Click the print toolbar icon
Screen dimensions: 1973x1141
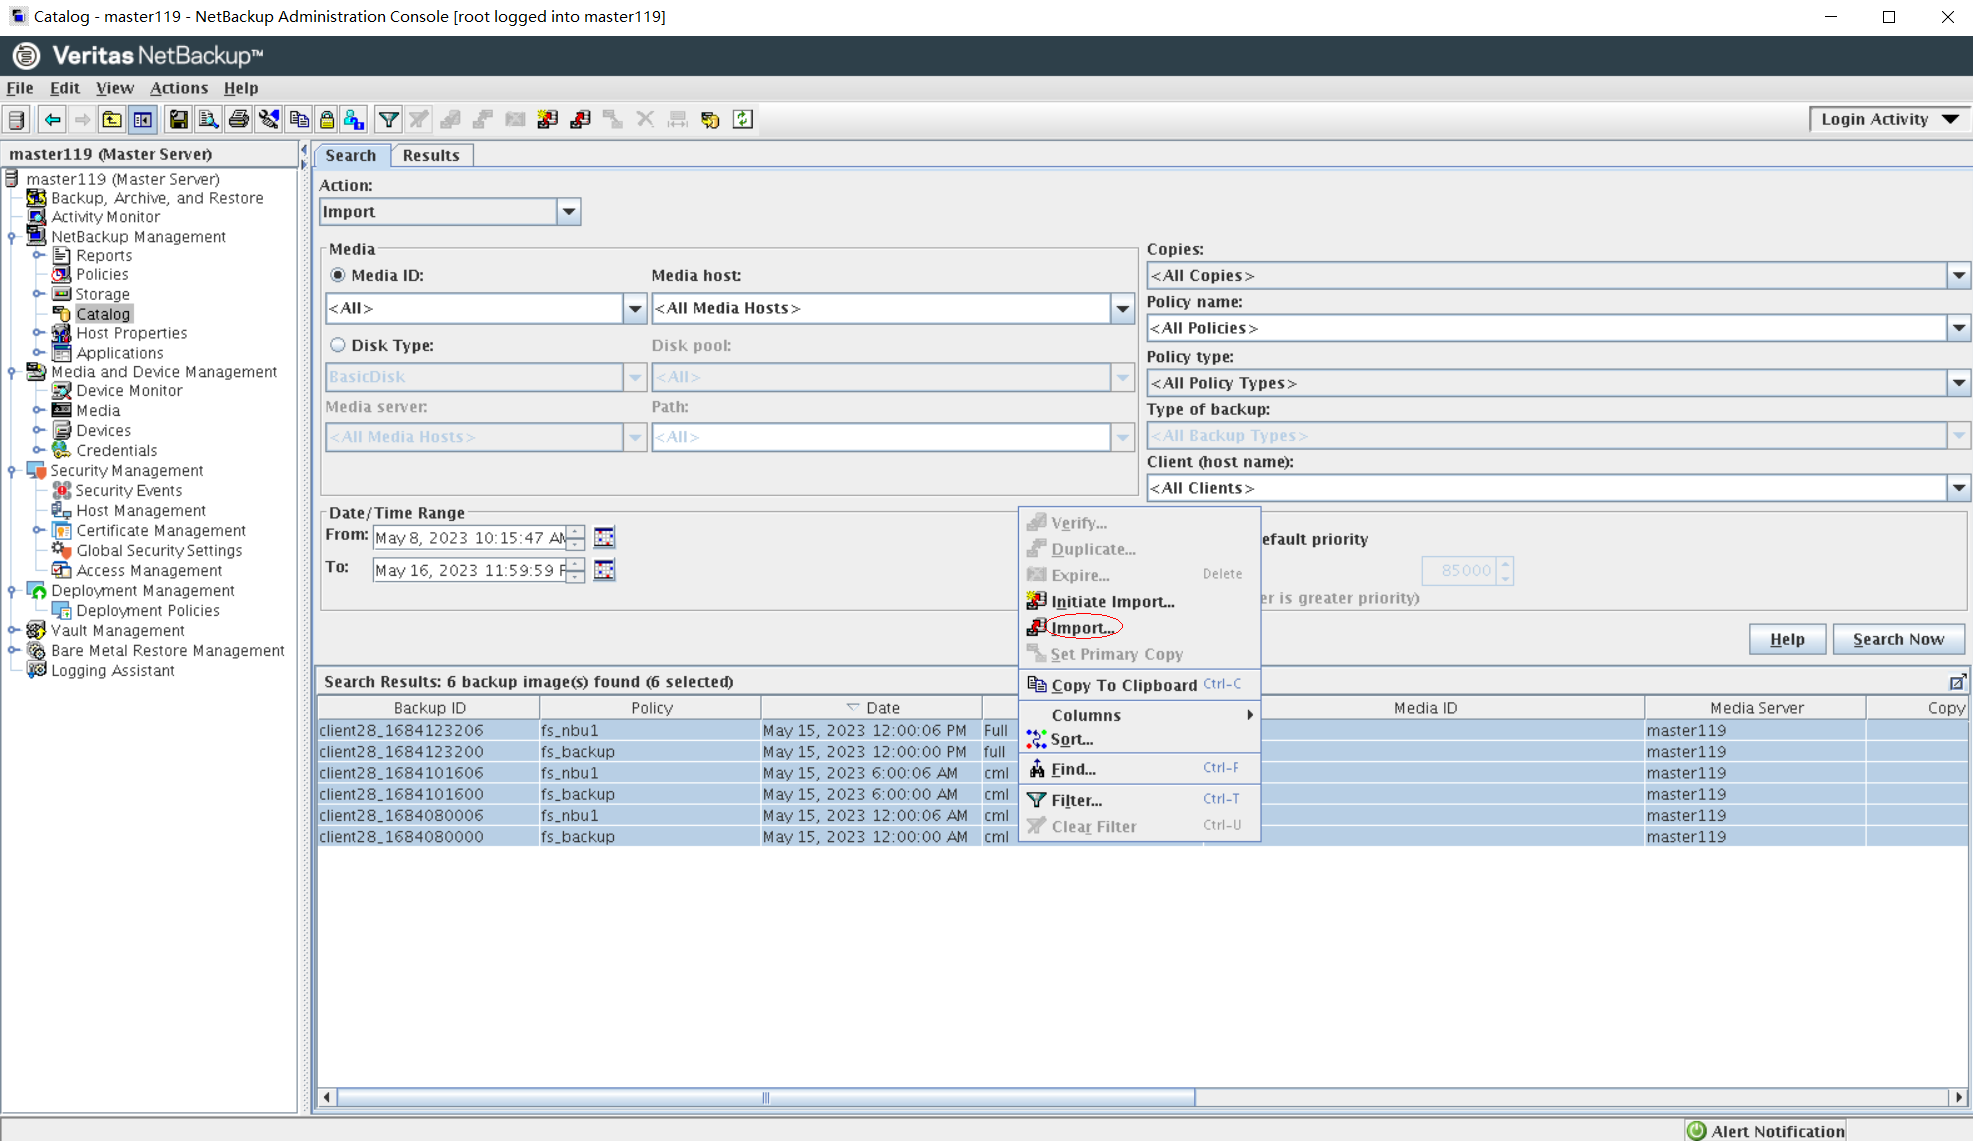click(x=238, y=120)
